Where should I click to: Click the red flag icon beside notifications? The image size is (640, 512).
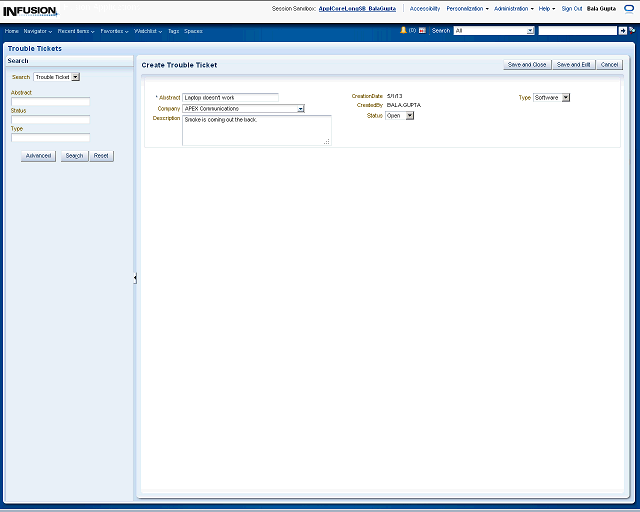[422, 31]
